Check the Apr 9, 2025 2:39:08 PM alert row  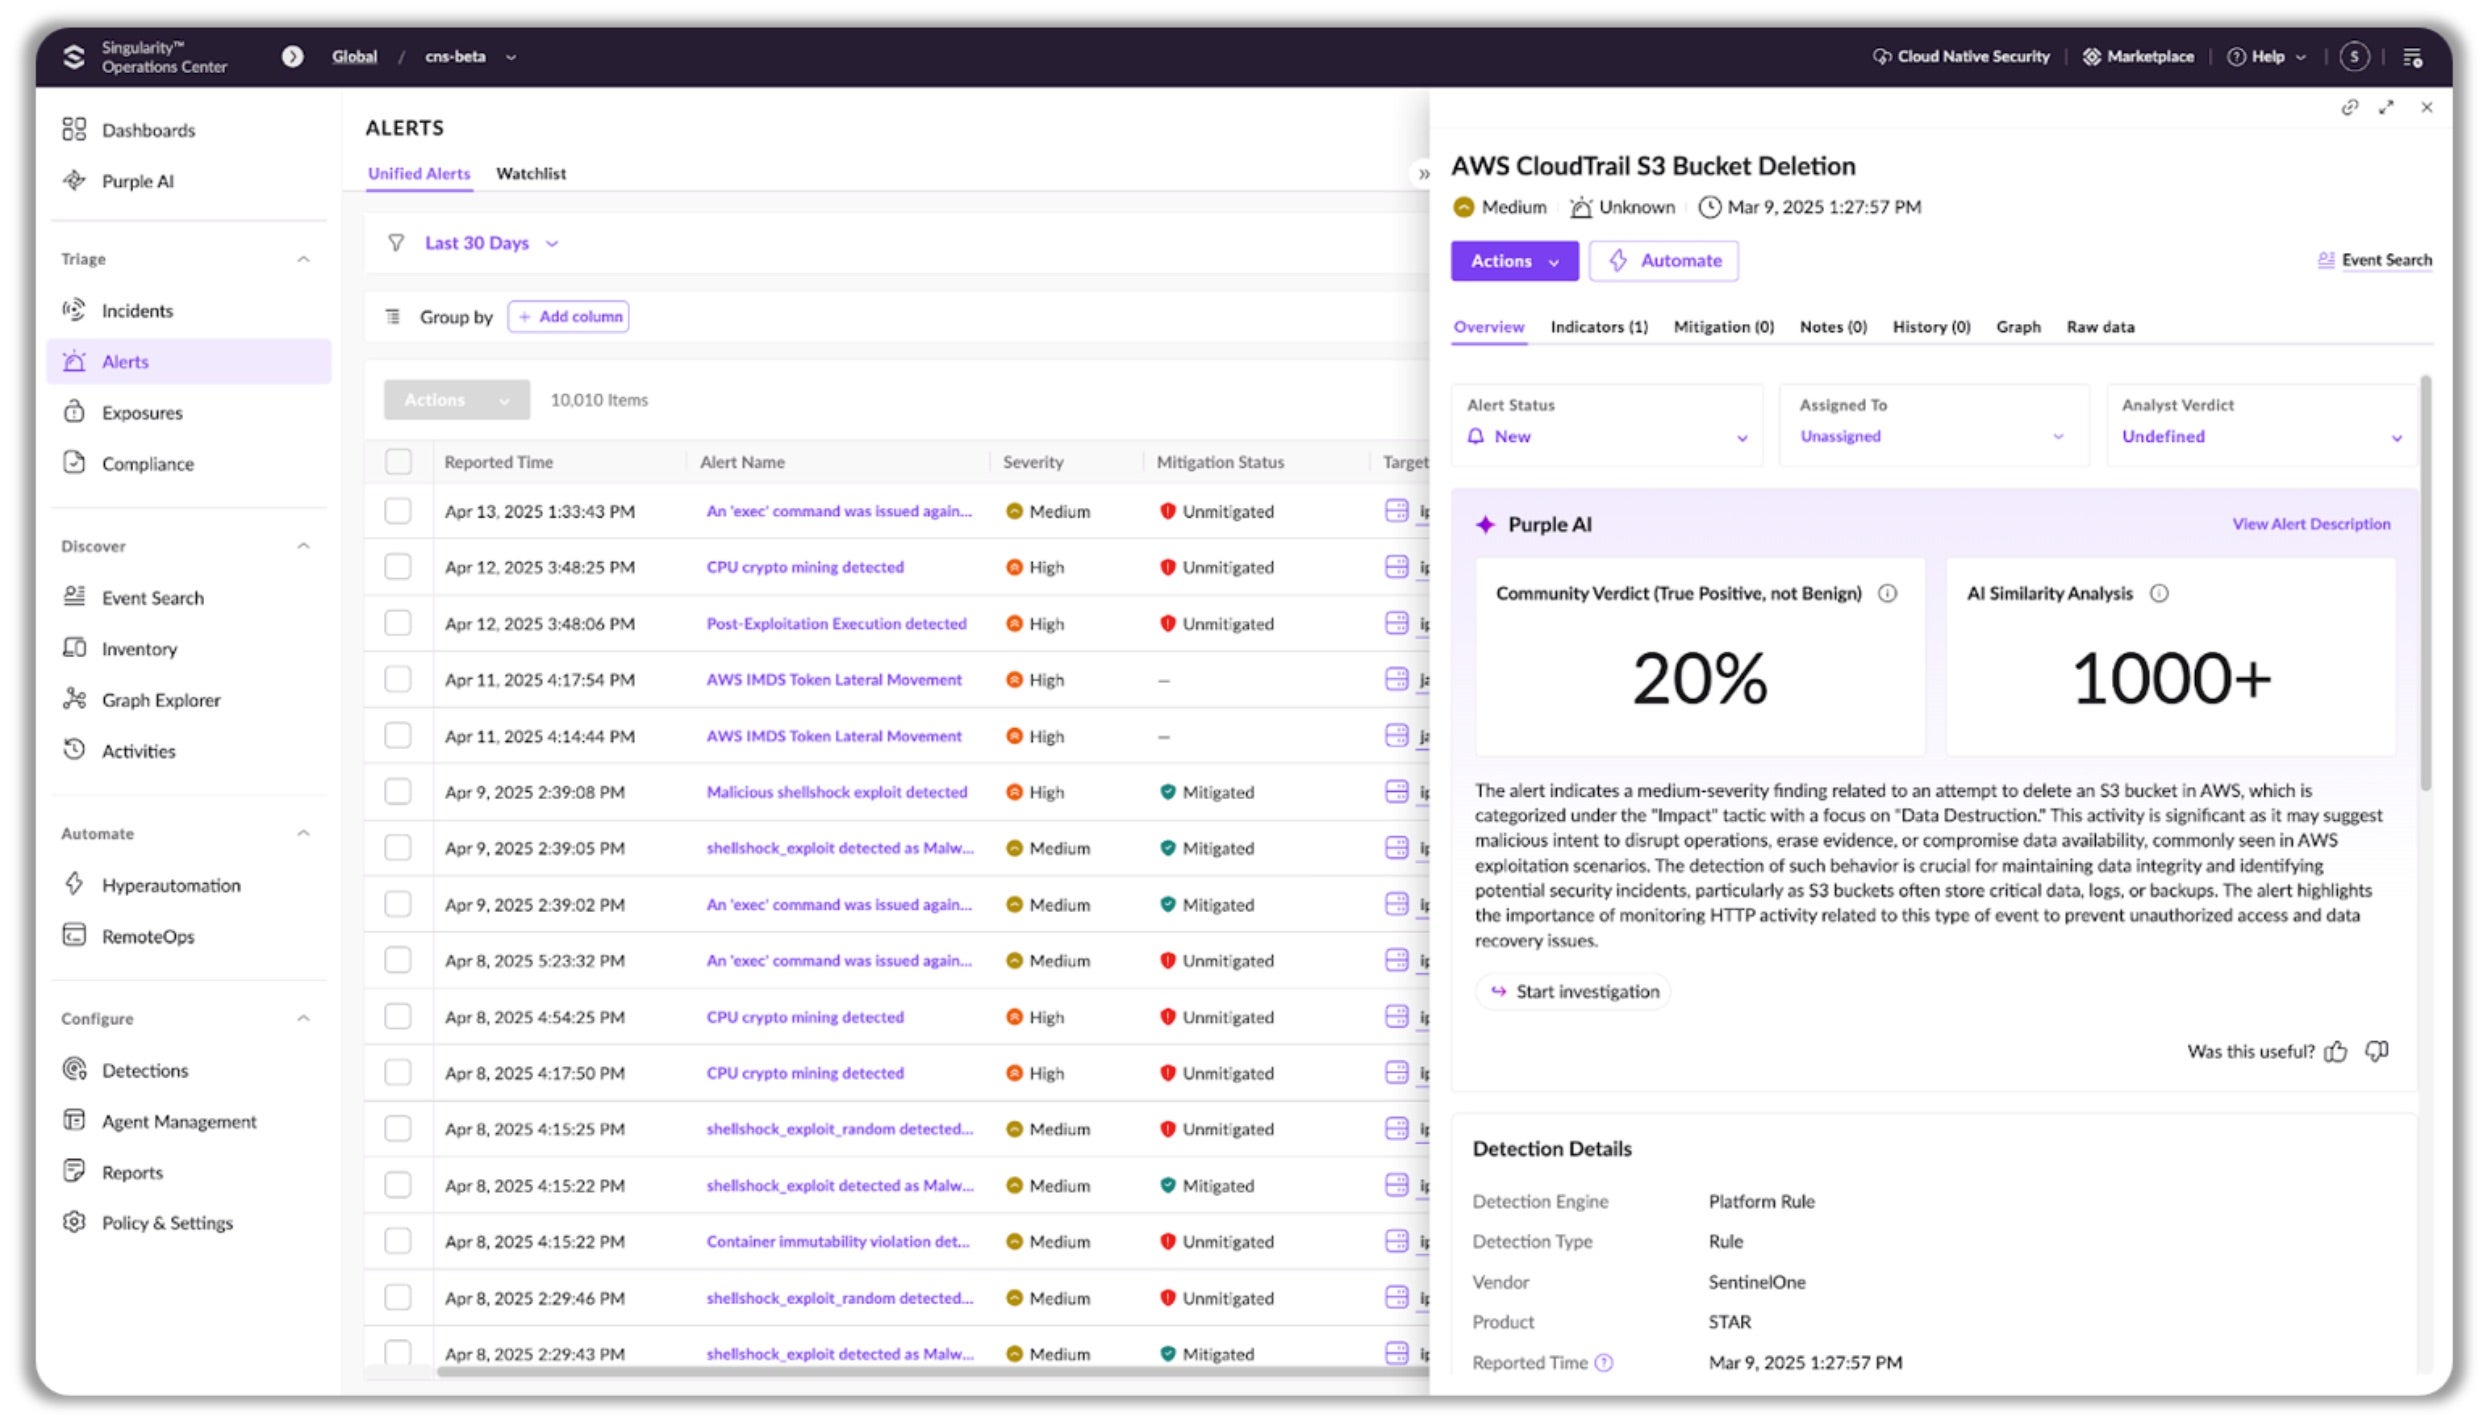(x=398, y=792)
